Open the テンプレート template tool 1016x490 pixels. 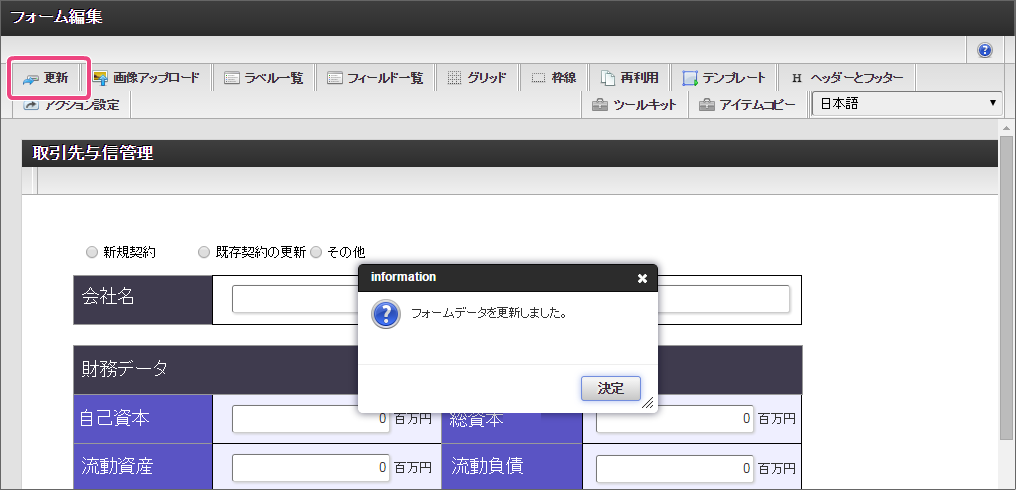pyautogui.click(x=724, y=78)
